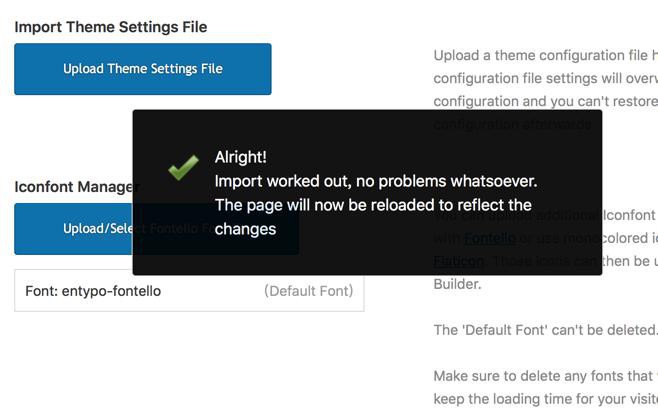Open the Fontello link
This screenshot has width=658, height=413.
pyautogui.click(x=490, y=238)
